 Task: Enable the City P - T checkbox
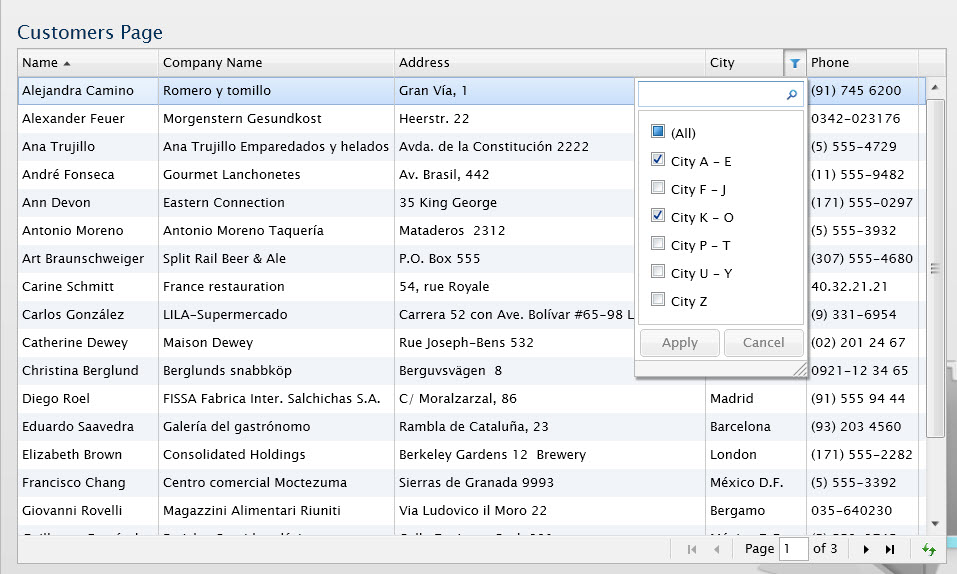[x=658, y=244]
